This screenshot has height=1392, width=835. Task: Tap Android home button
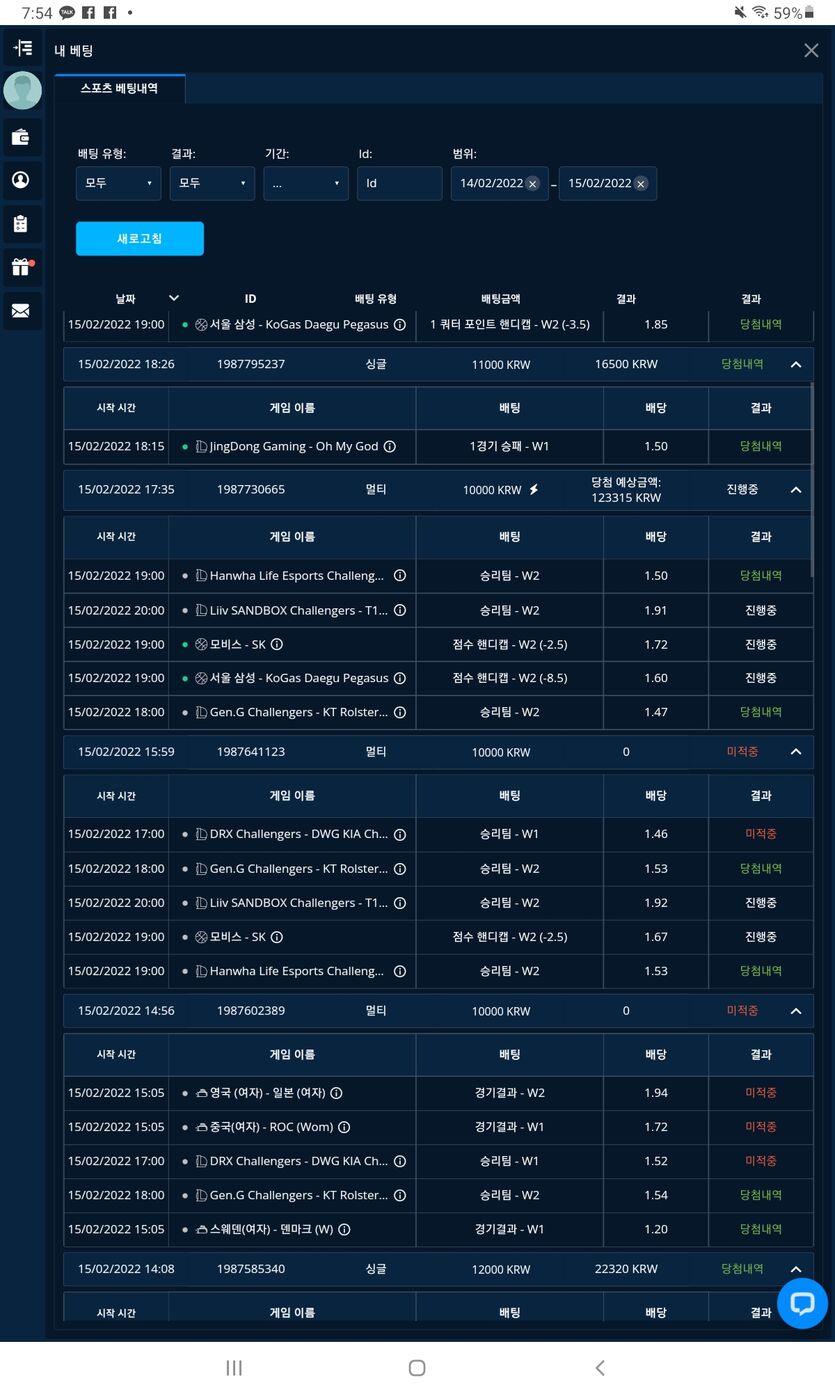(x=417, y=1368)
